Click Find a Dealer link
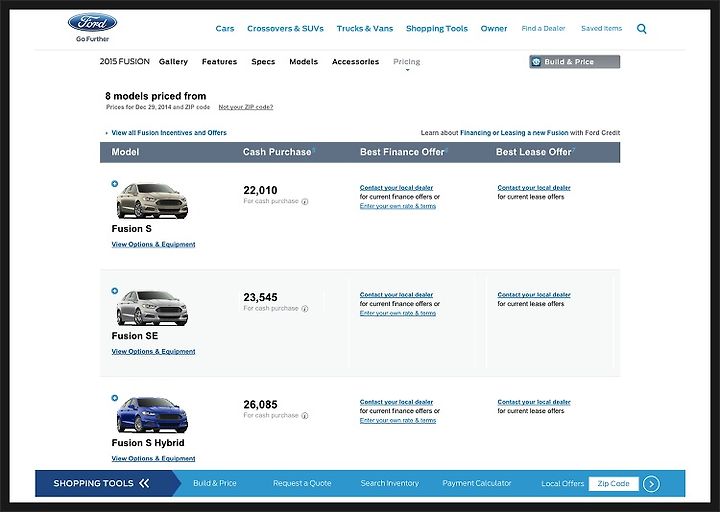The height and width of the screenshot is (512, 720). (x=543, y=28)
